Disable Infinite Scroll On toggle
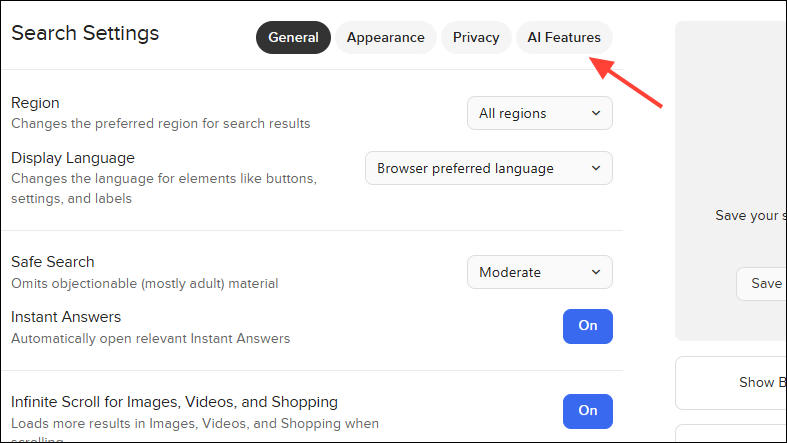Image resolution: width=787 pixels, height=443 pixels. (588, 411)
